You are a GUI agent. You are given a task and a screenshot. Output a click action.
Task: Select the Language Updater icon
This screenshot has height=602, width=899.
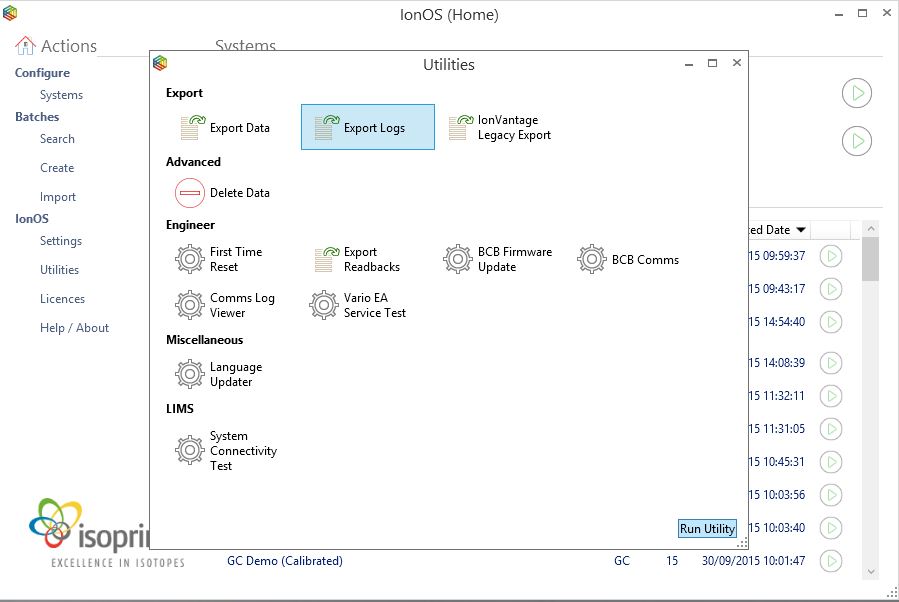190,374
